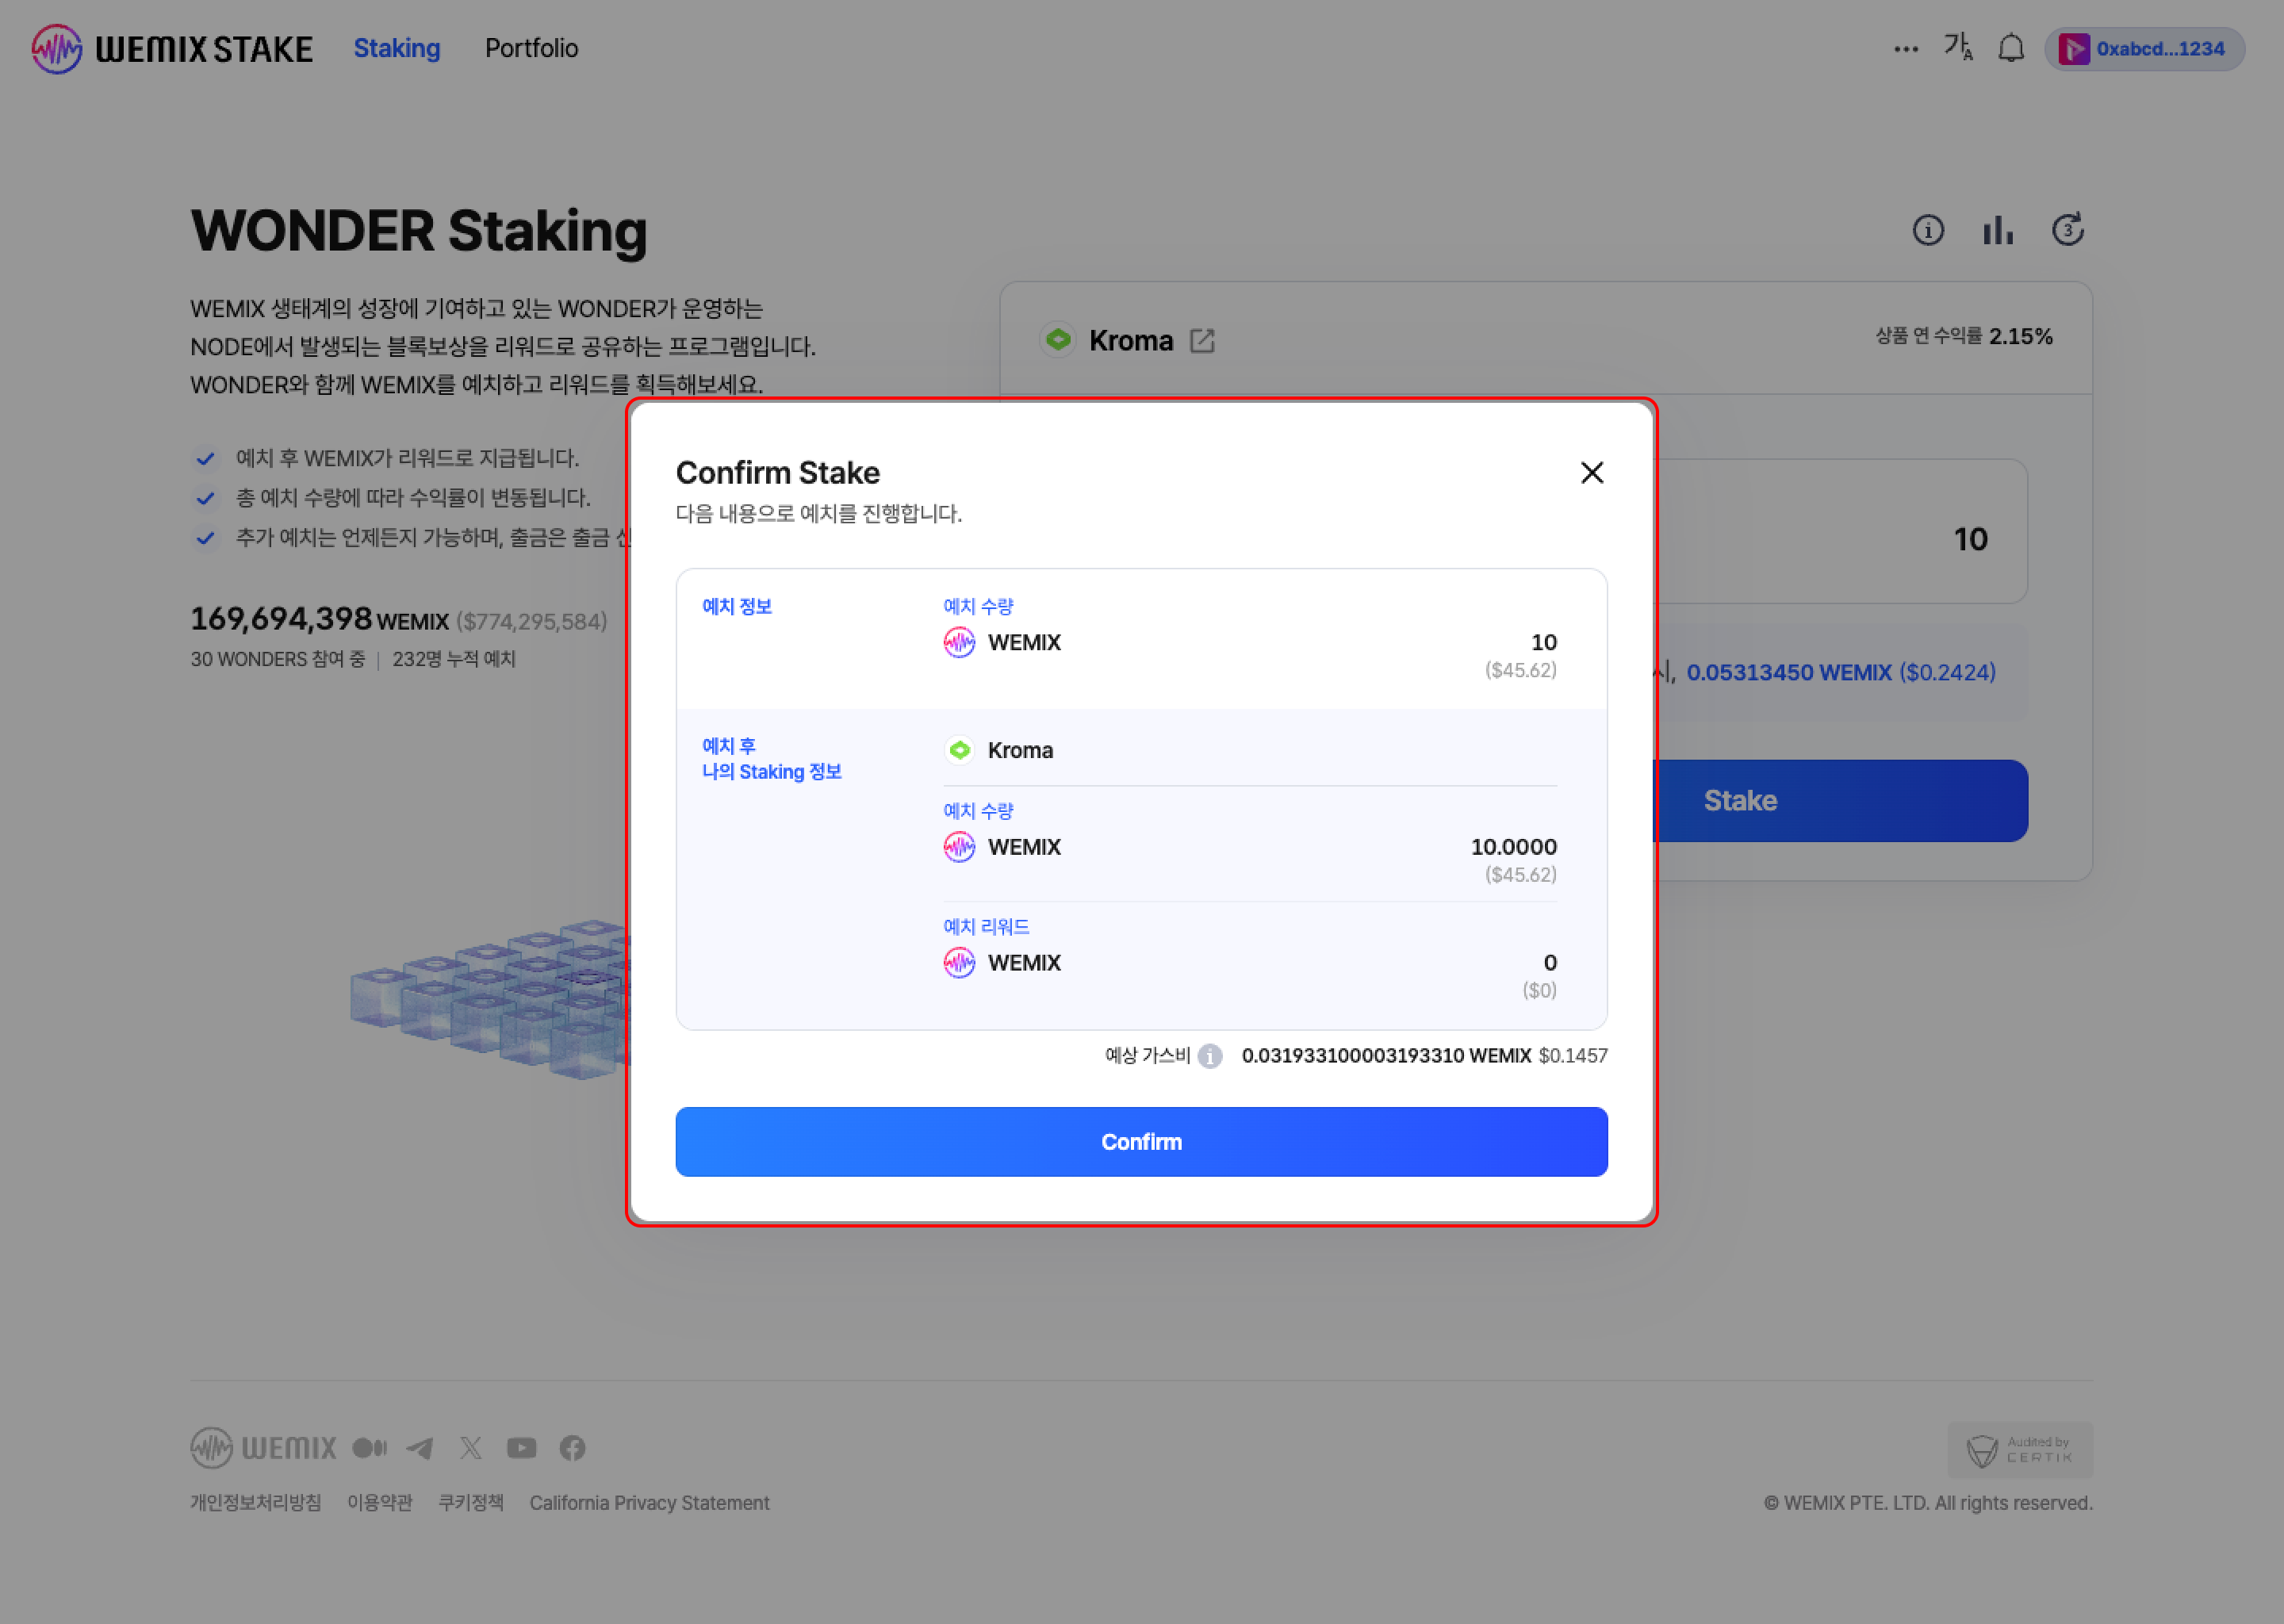
Task: Click the Stake button
Action: click(1840, 801)
